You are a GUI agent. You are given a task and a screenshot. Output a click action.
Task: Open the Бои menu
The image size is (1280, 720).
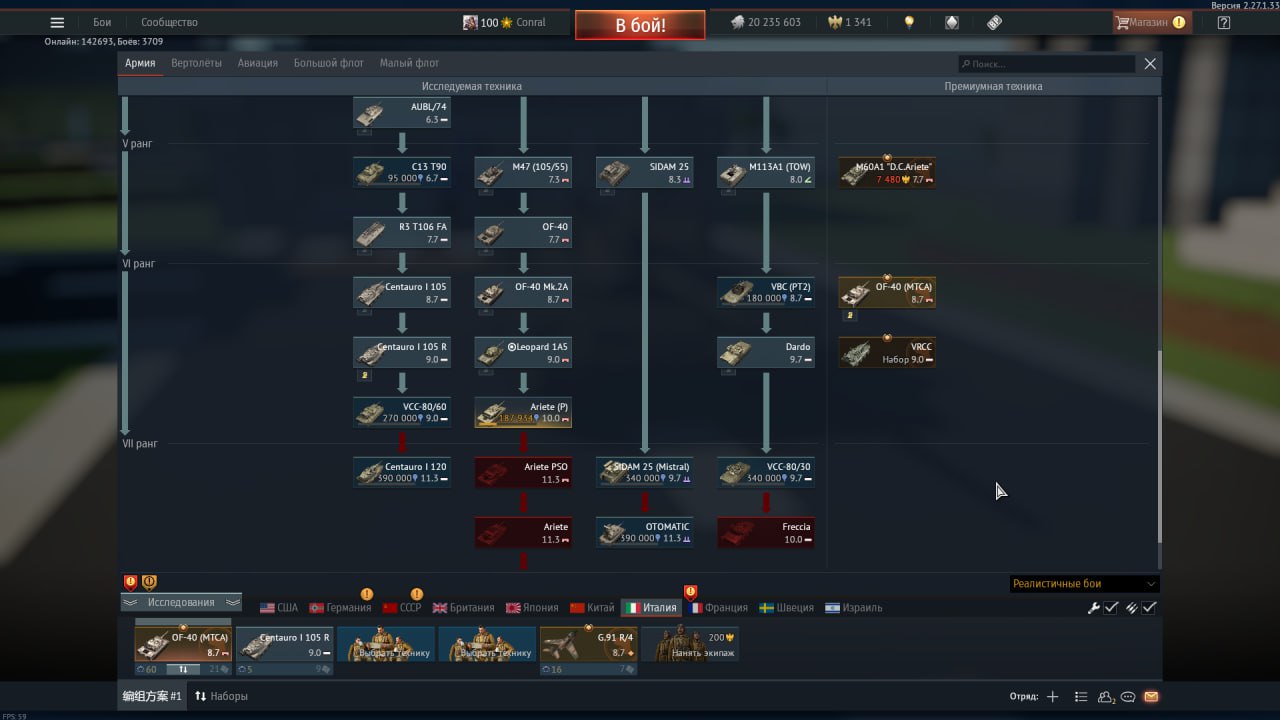(102, 22)
